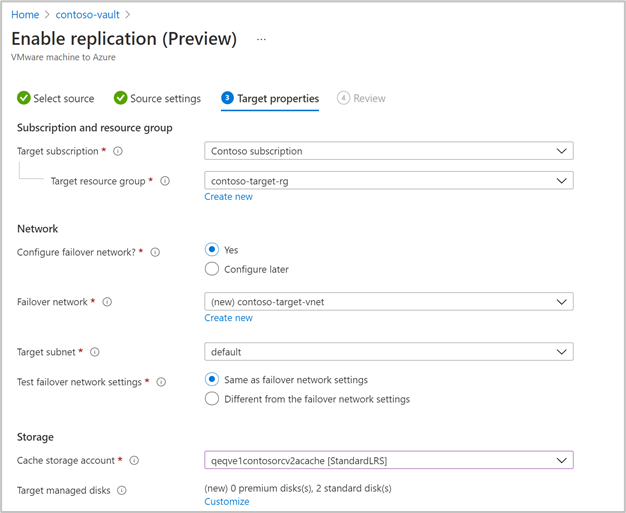Image resolution: width=626 pixels, height=513 pixels.
Task: Click info icon for Configure failover network
Action: 155,252
